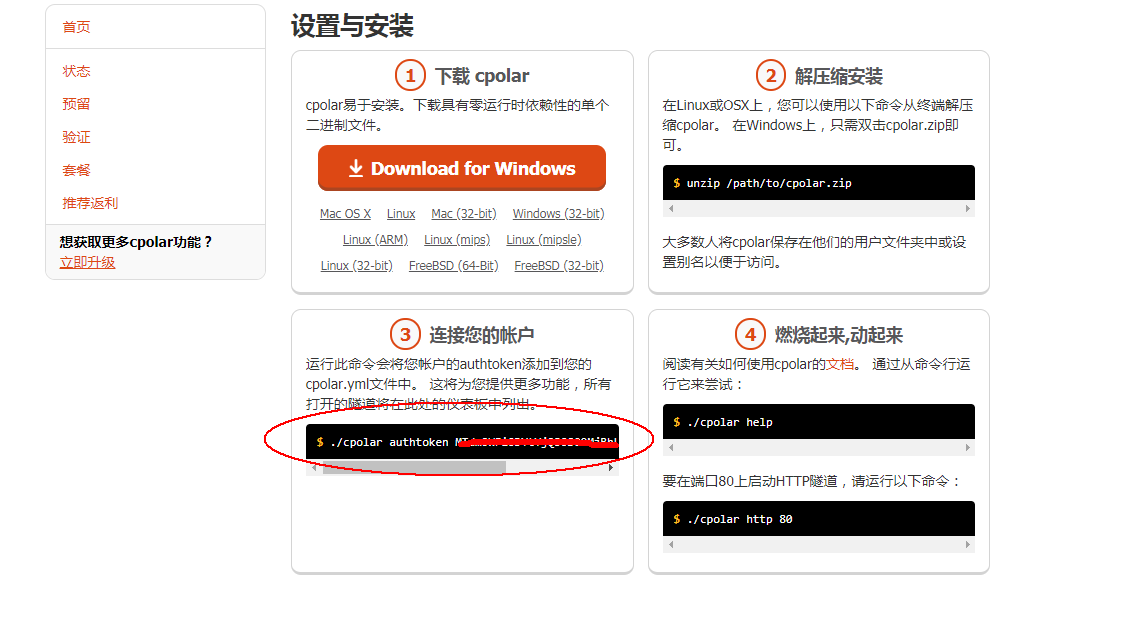
Task: Open 推荐返利 referral page
Action: tap(90, 203)
